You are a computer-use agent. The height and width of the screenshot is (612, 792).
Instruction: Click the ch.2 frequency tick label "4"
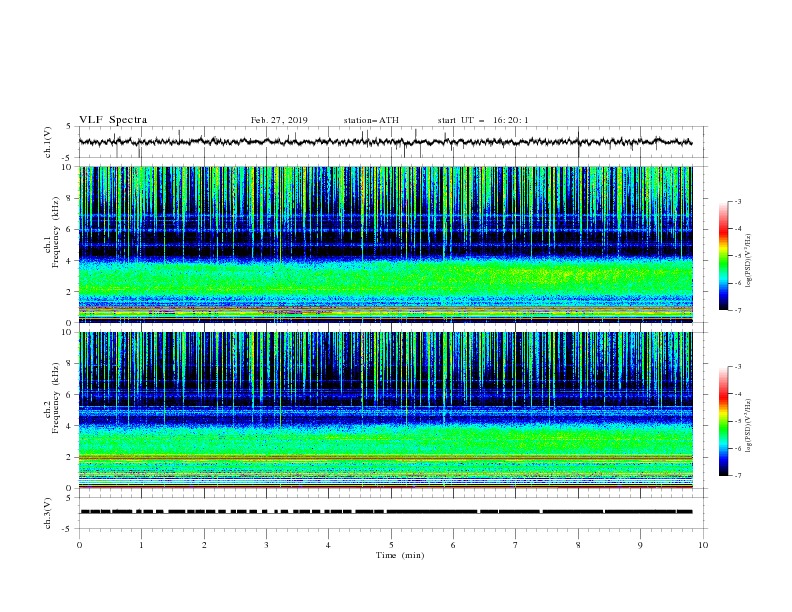70,426
